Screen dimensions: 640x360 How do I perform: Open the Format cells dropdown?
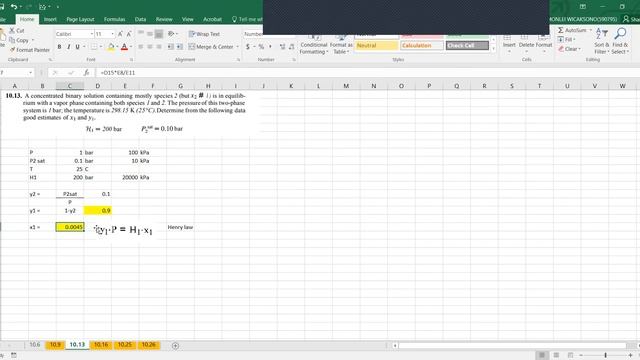pos(544,44)
